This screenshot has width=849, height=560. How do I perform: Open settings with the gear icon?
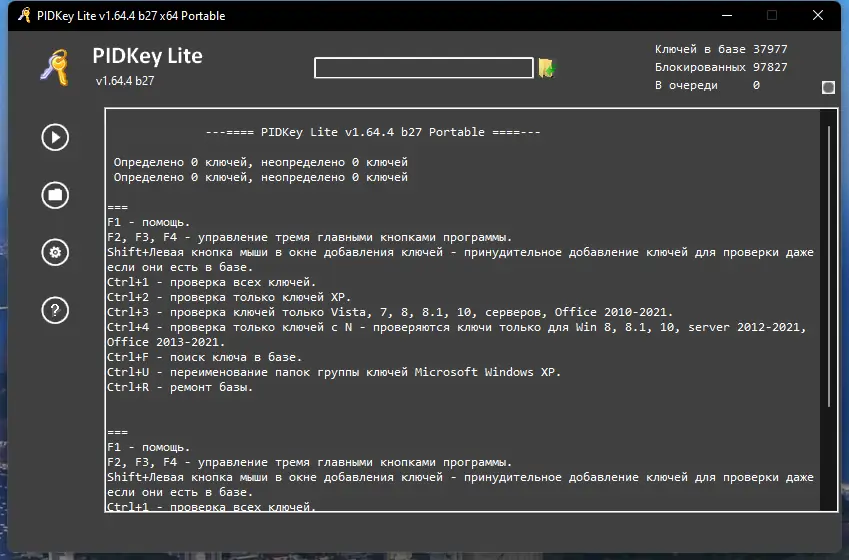click(55, 252)
